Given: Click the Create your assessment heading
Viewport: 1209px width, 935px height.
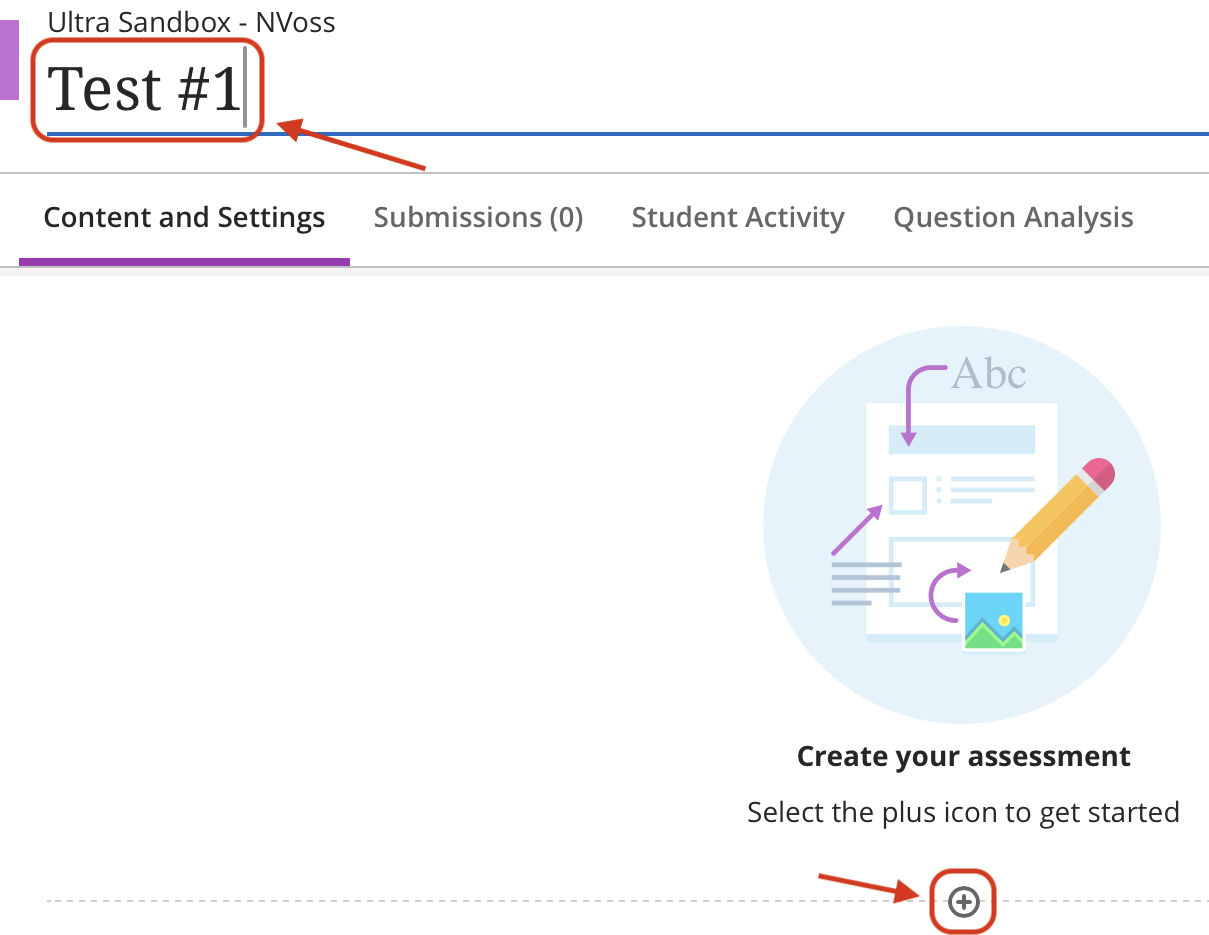Looking at the screenshot, I should pos(963,757).
